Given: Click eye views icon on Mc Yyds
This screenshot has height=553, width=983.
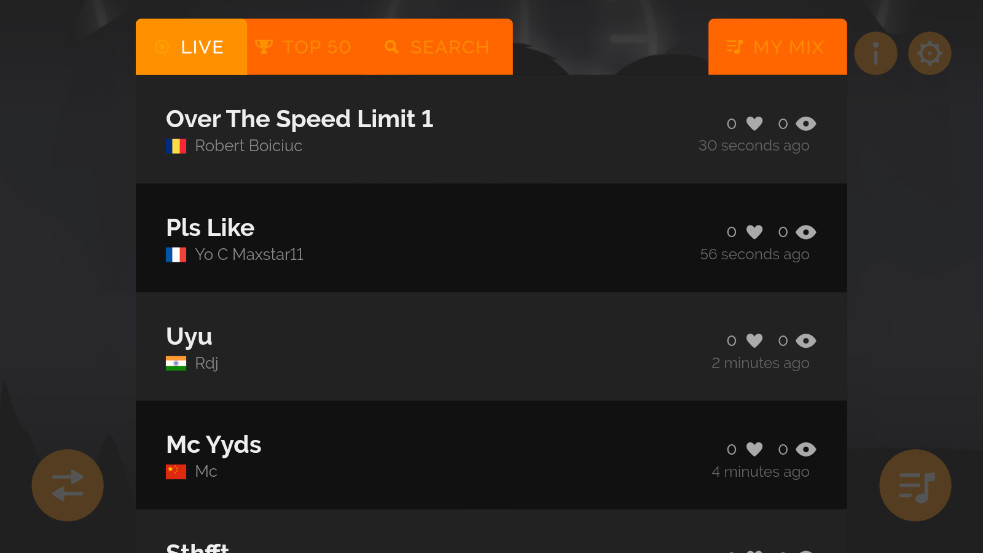Looking at the screenshot, I should tap(806, 449).
